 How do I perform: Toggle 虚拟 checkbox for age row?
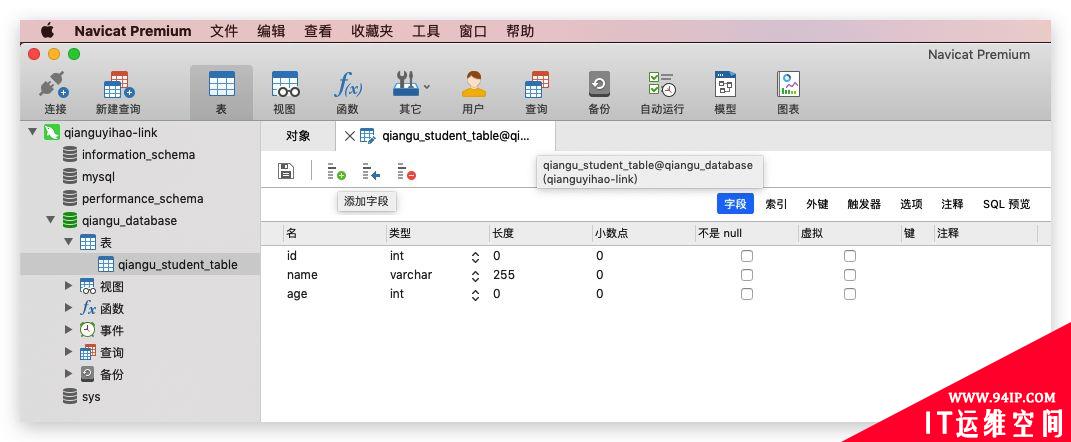(x=850, y=294)
